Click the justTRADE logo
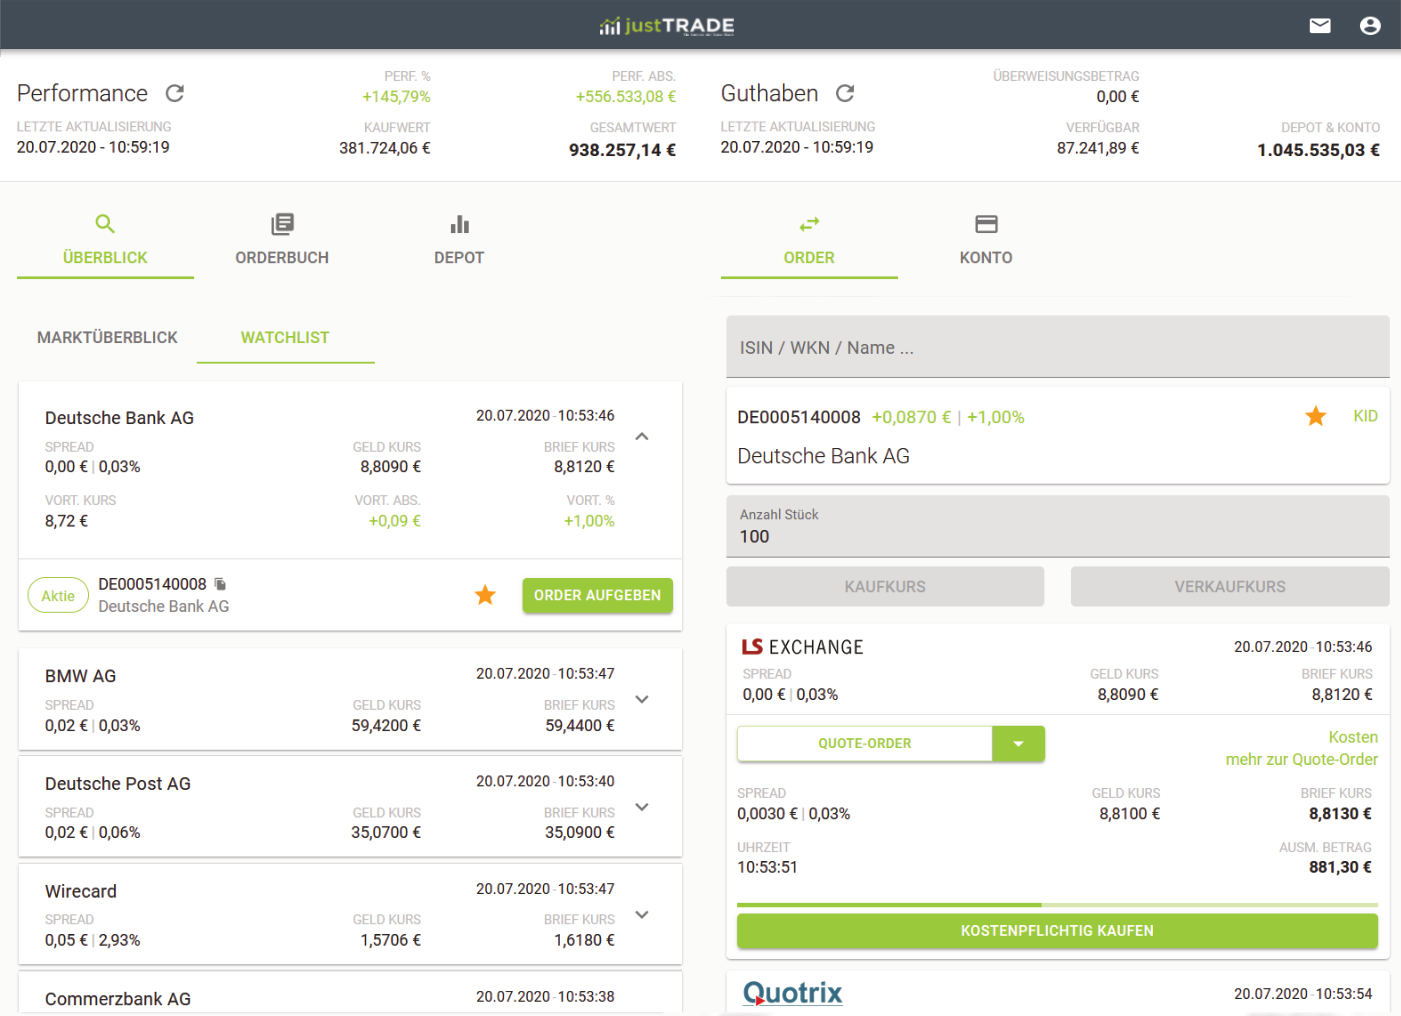 coord(667,26)
